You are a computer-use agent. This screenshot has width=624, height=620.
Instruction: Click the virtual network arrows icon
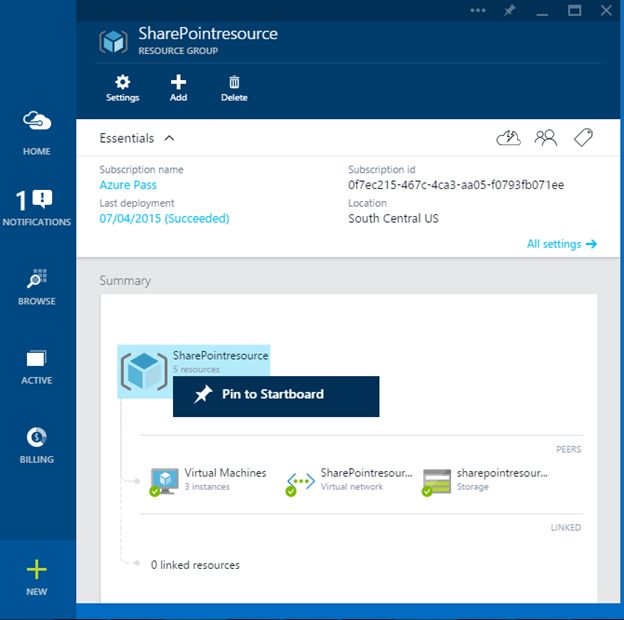coord(300,482)
